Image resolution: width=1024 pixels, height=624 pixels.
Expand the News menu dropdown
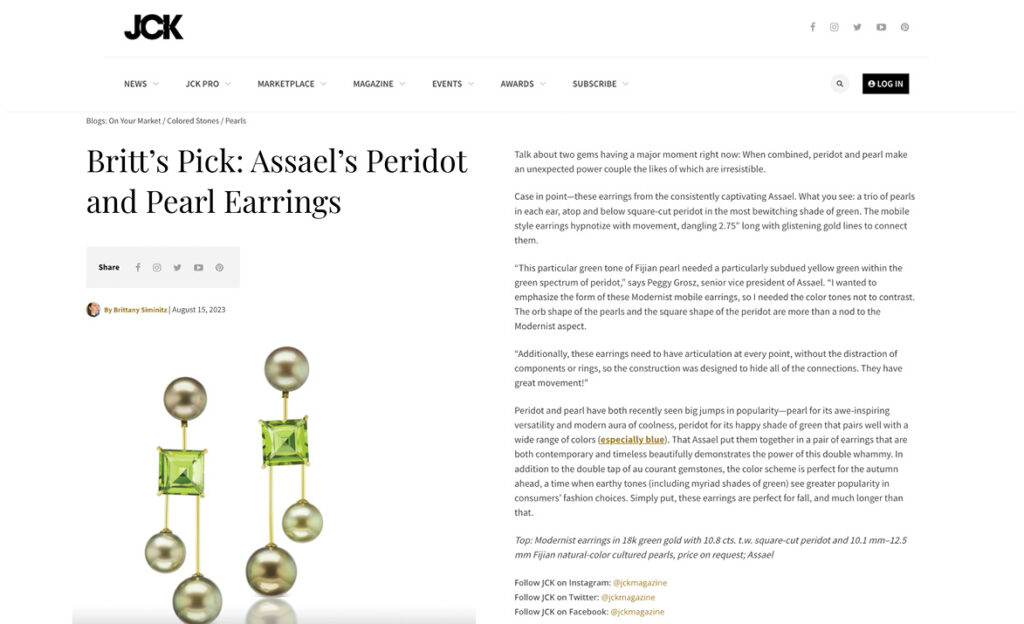coord(141,84)
